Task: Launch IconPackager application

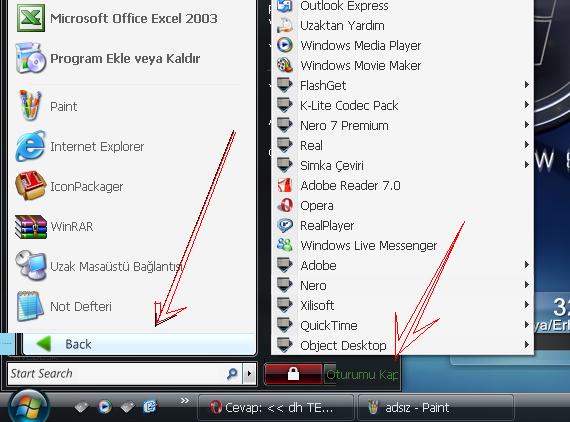Action: click(x=131, y=186)
